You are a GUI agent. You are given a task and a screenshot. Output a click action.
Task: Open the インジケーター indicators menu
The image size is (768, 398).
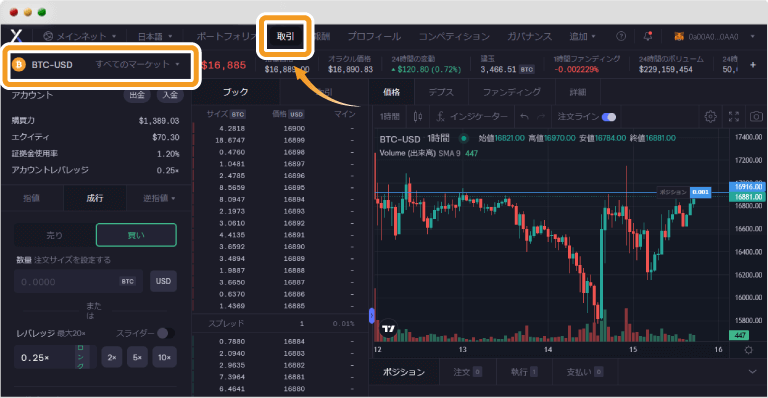[x=473, y=117]
